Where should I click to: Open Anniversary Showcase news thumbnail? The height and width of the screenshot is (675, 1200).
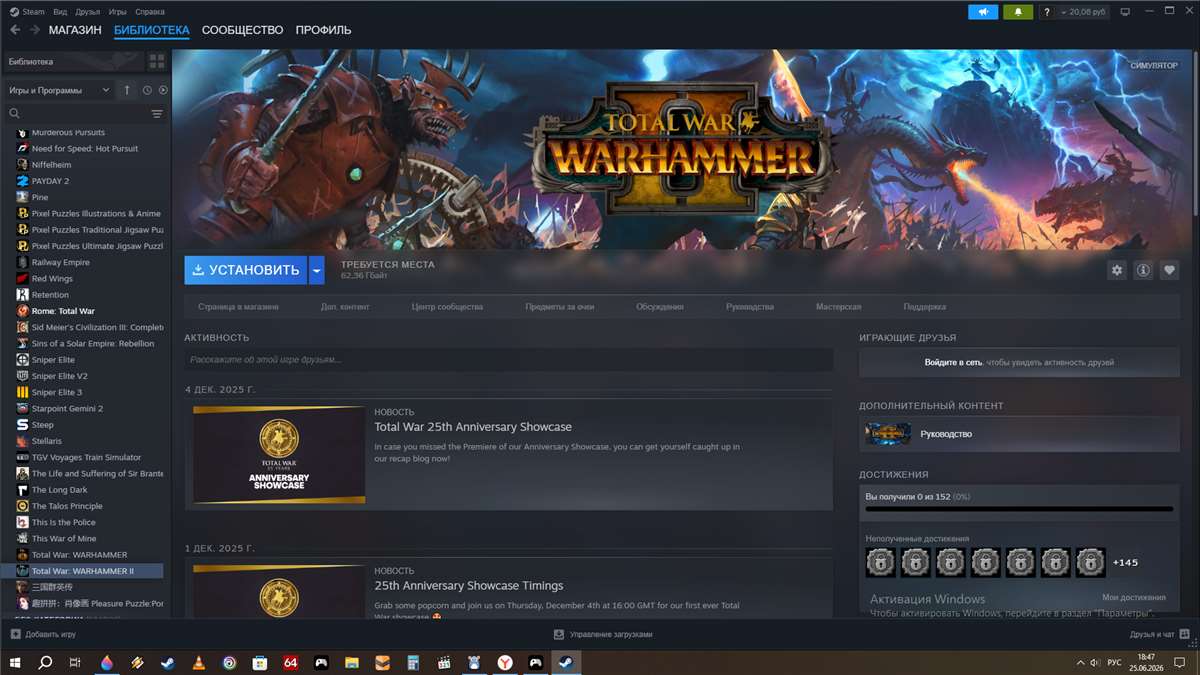[x=279, y=454]
